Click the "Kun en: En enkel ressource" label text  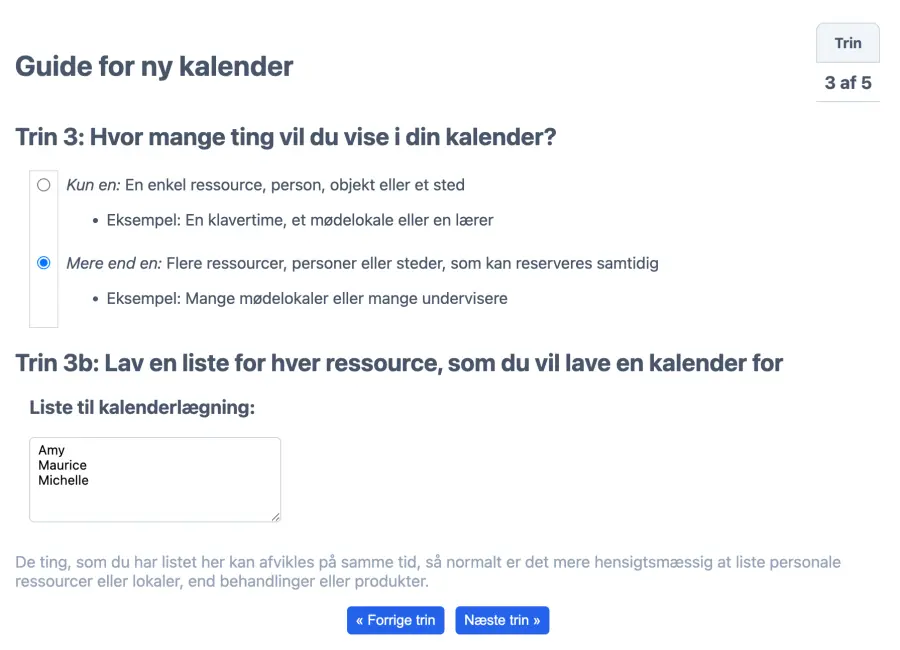[x=265, y=185]
